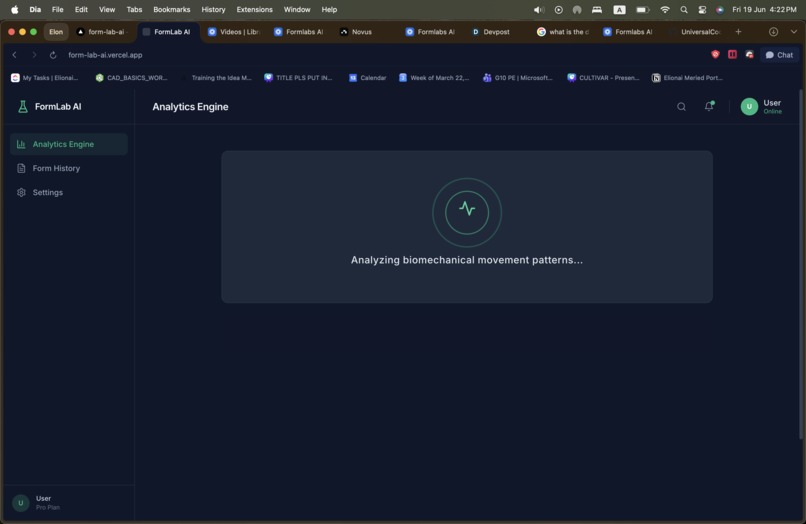Click the volume icon in menu bar
The height and width of the screenshot is (524, 806).
tap(538, 10)
